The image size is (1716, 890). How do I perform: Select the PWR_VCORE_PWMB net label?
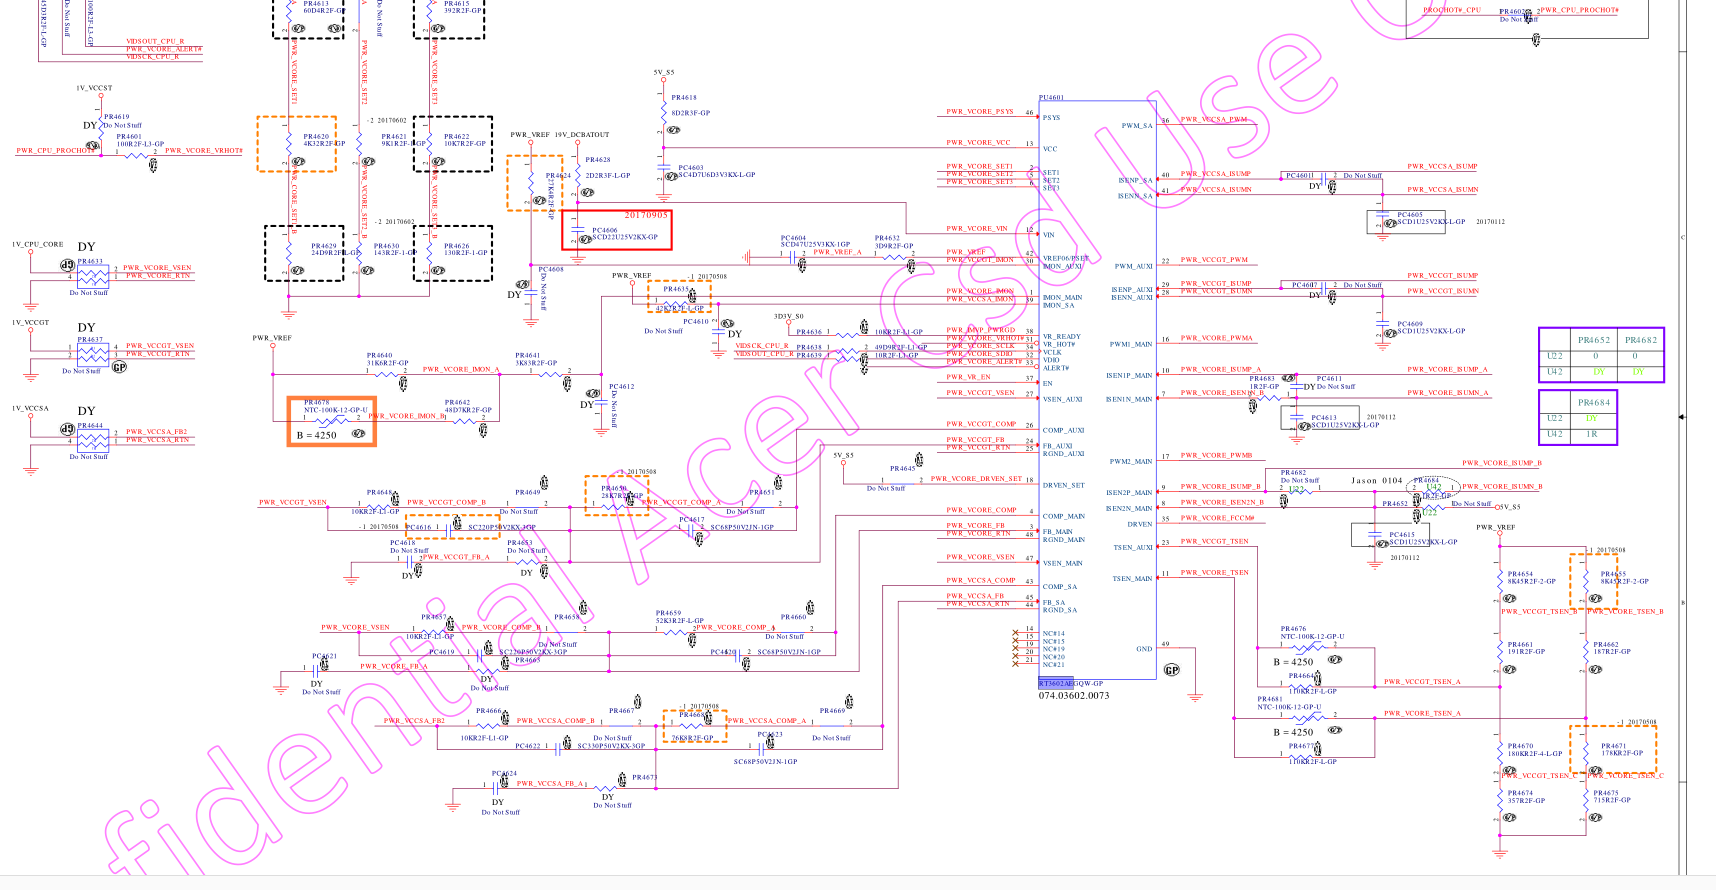[x=1216, y=456]
